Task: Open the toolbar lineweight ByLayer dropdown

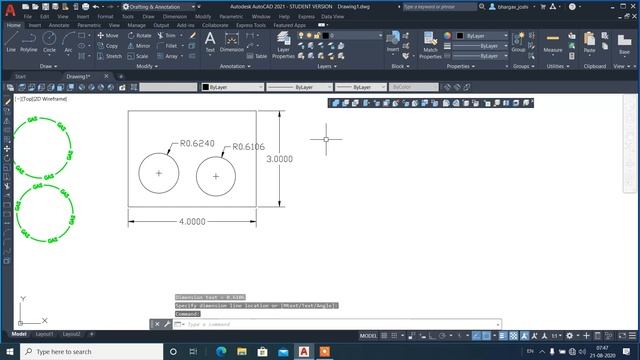Action: pyautogui.click(x=360, y=87)
